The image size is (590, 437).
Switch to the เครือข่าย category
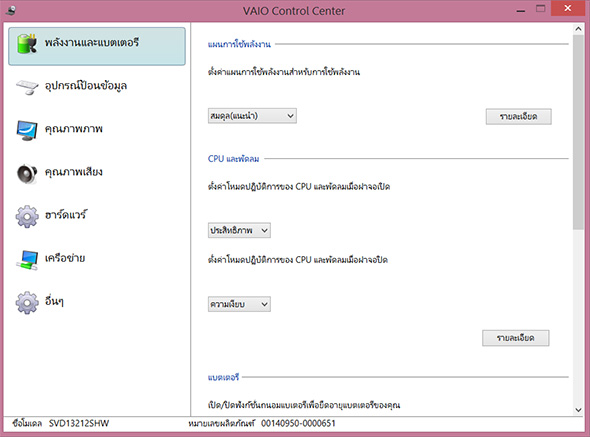pyautogui.click(x=65, y=258)
